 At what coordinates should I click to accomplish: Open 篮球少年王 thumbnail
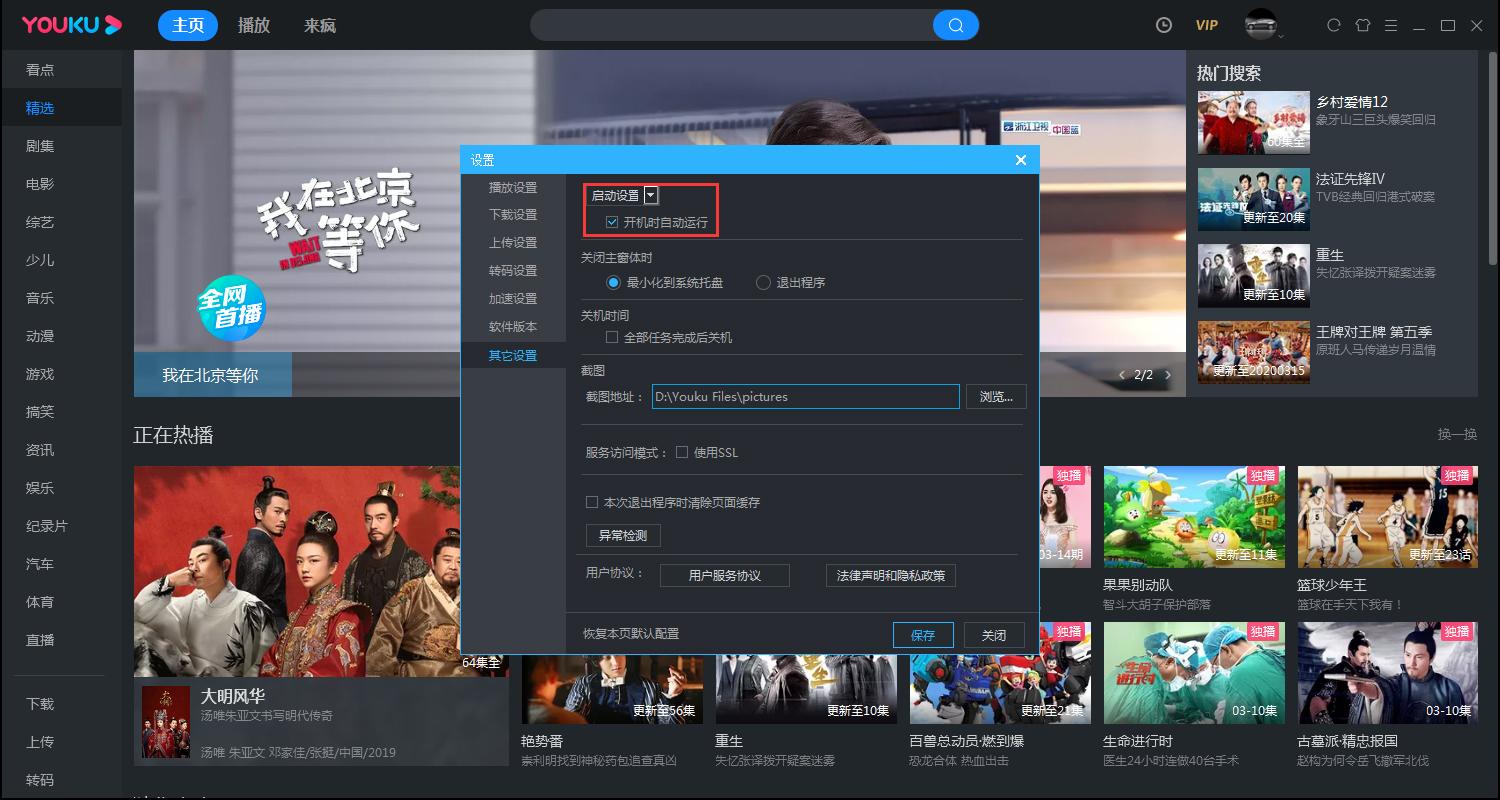1387,517
